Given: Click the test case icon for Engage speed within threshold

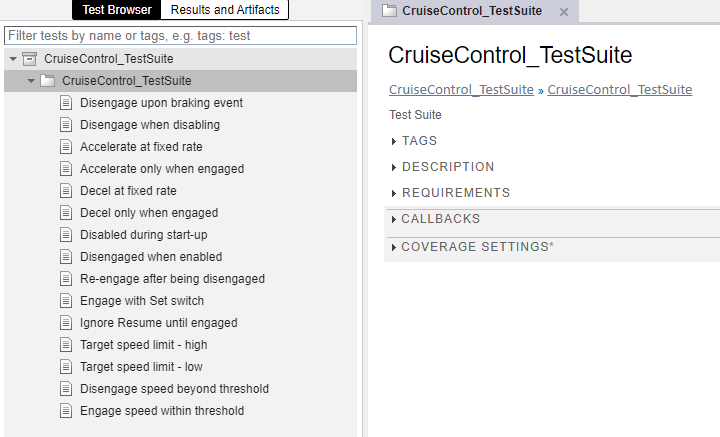Looking at the screenshot, I should click(x=66, y=411).
